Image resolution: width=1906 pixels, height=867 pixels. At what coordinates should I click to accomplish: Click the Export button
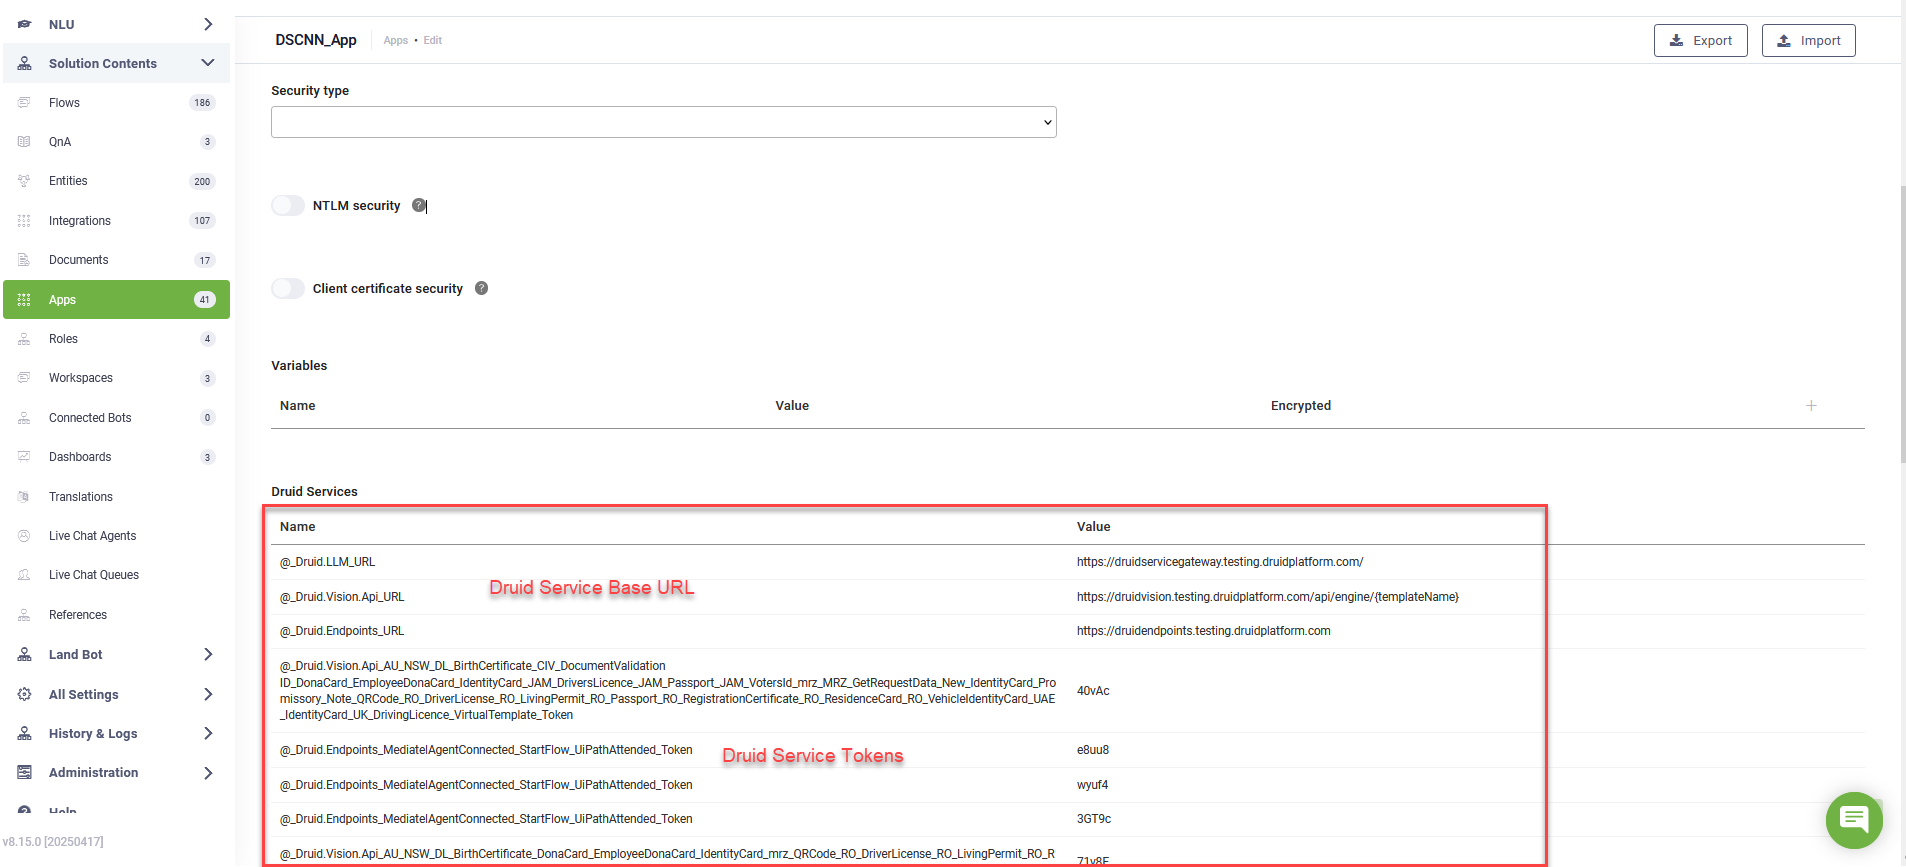(x=1700, y=41)
